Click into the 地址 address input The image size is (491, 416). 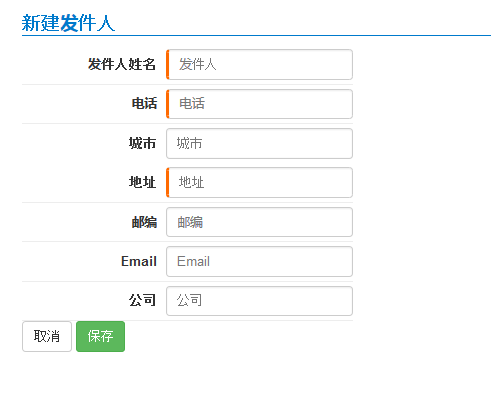(259, 182)
